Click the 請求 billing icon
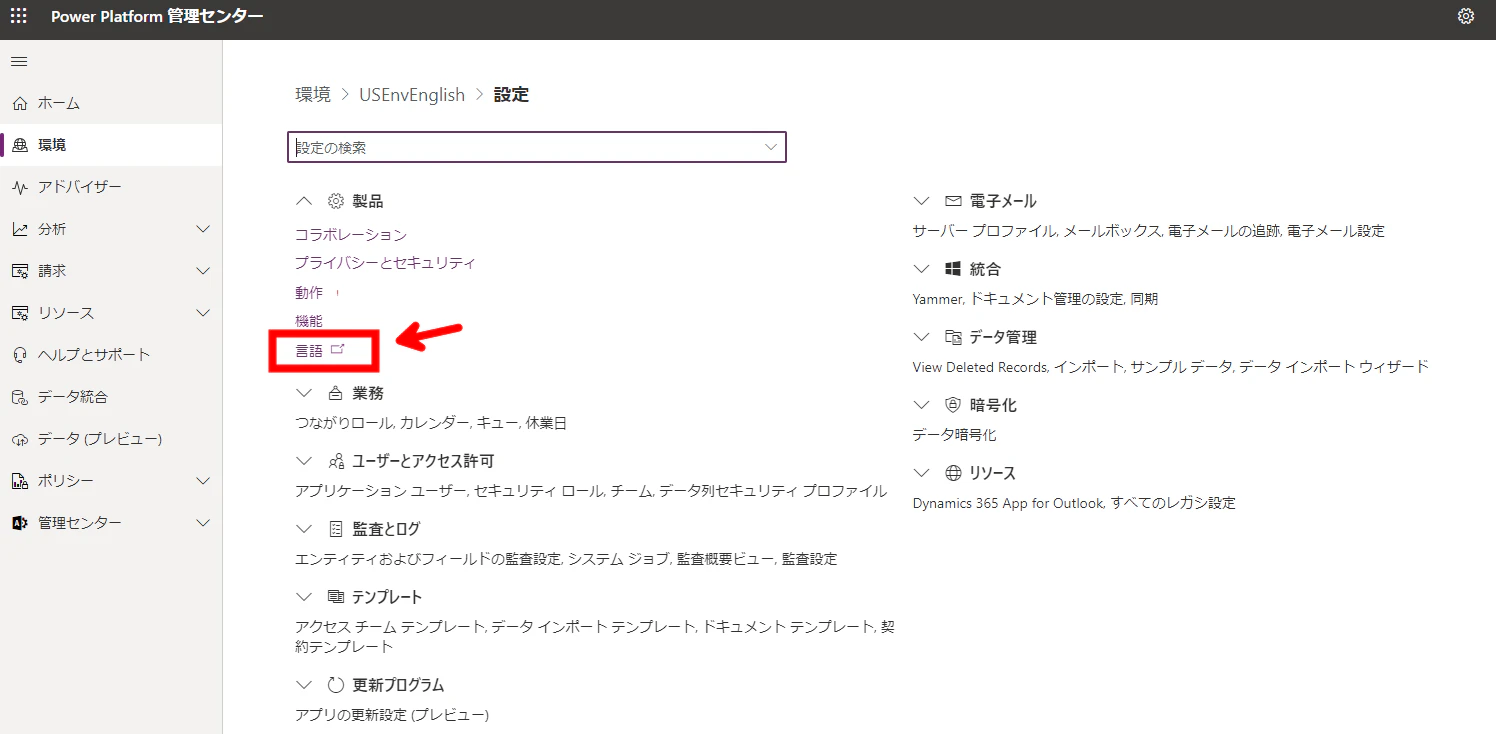Image resolution: width=1496 pixels, height=734 pixels. 19,271
